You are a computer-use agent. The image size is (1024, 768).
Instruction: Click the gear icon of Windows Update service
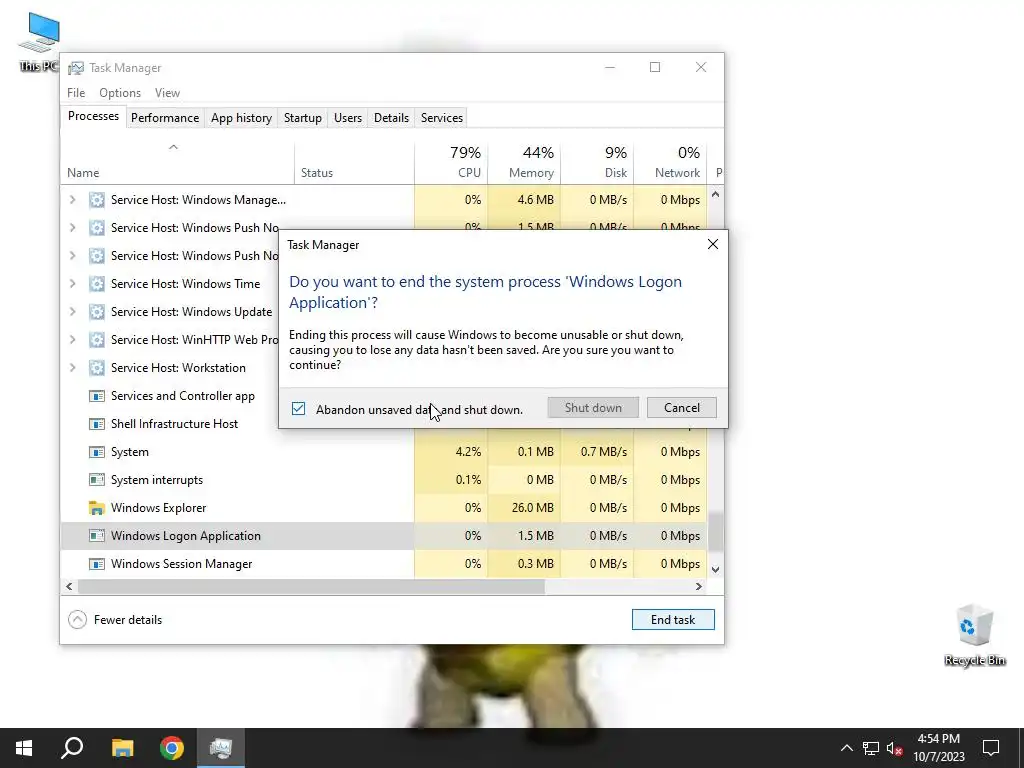(97, 312)
